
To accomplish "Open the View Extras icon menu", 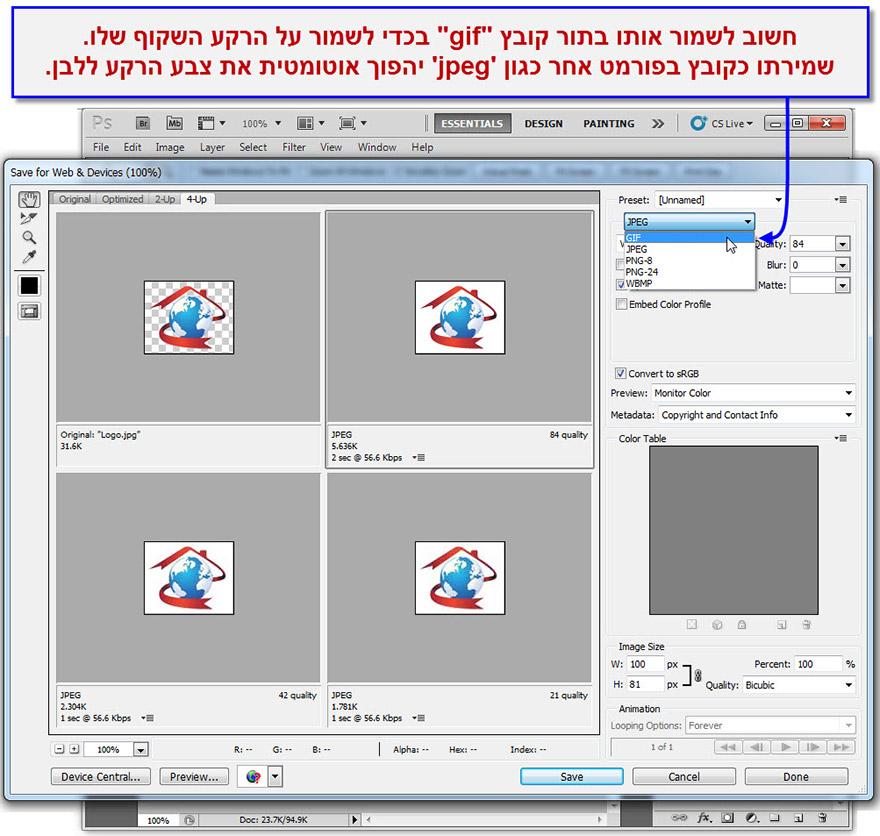I will click(x=211, y=123).
